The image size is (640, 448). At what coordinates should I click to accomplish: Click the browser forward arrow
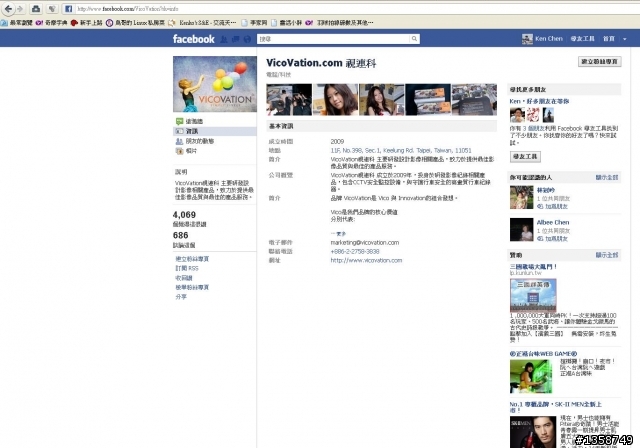tap(20, 9)
